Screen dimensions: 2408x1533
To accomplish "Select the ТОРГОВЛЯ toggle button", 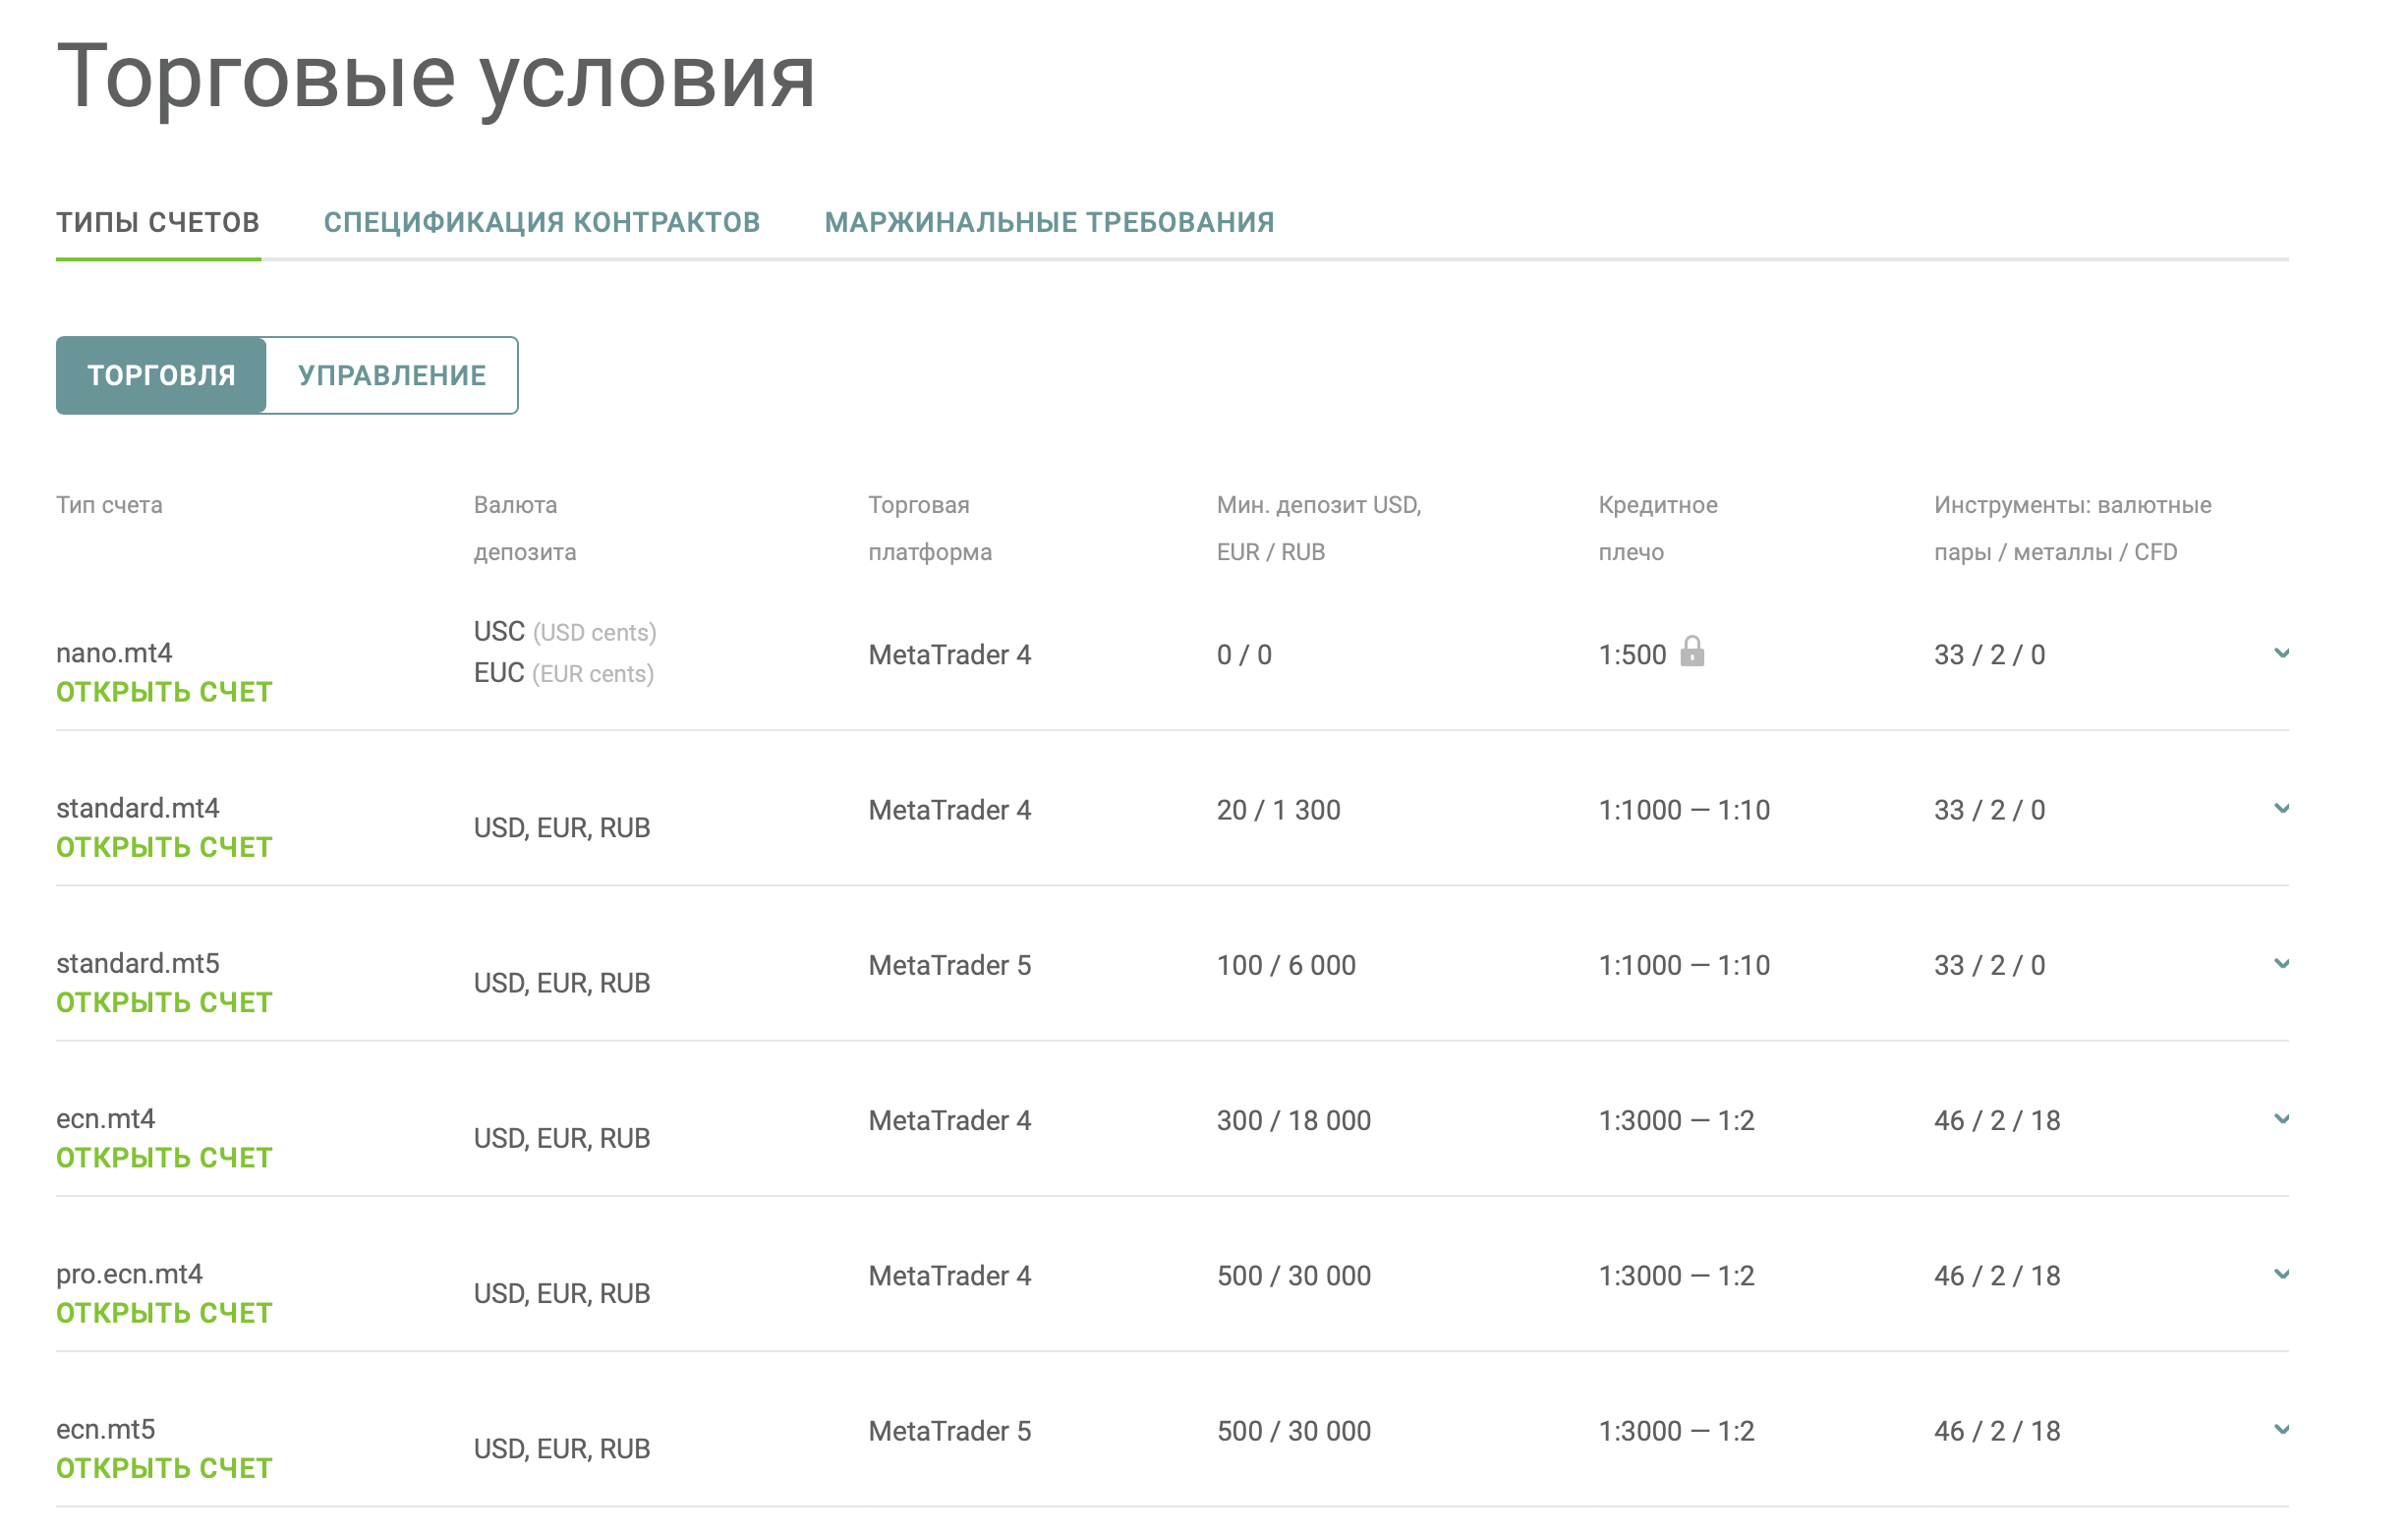I will click(x=161, y=375).
